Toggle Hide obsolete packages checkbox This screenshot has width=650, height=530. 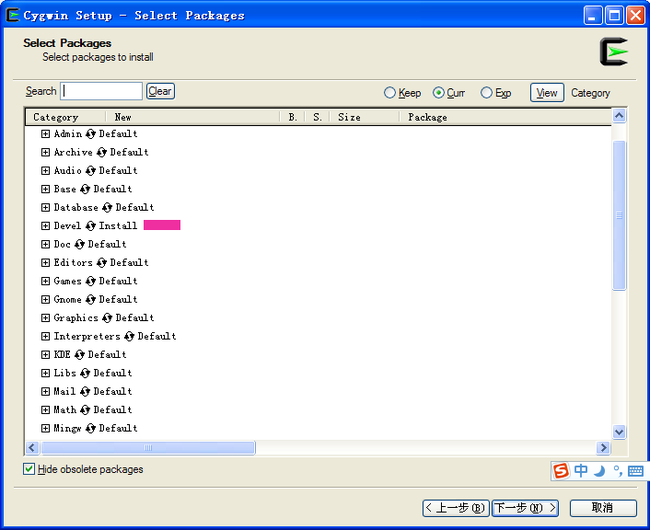(x=29, y=469)
